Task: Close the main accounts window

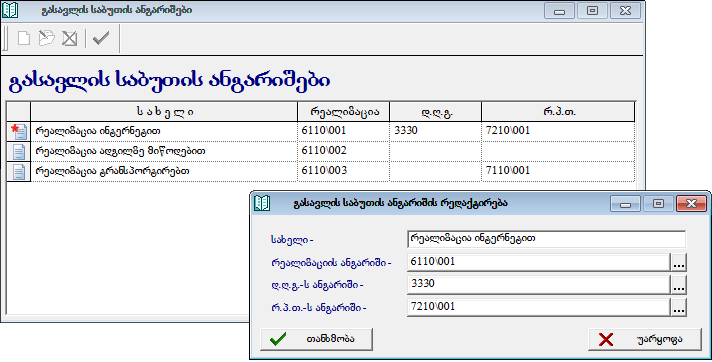Action: click(x=626, y=11)
